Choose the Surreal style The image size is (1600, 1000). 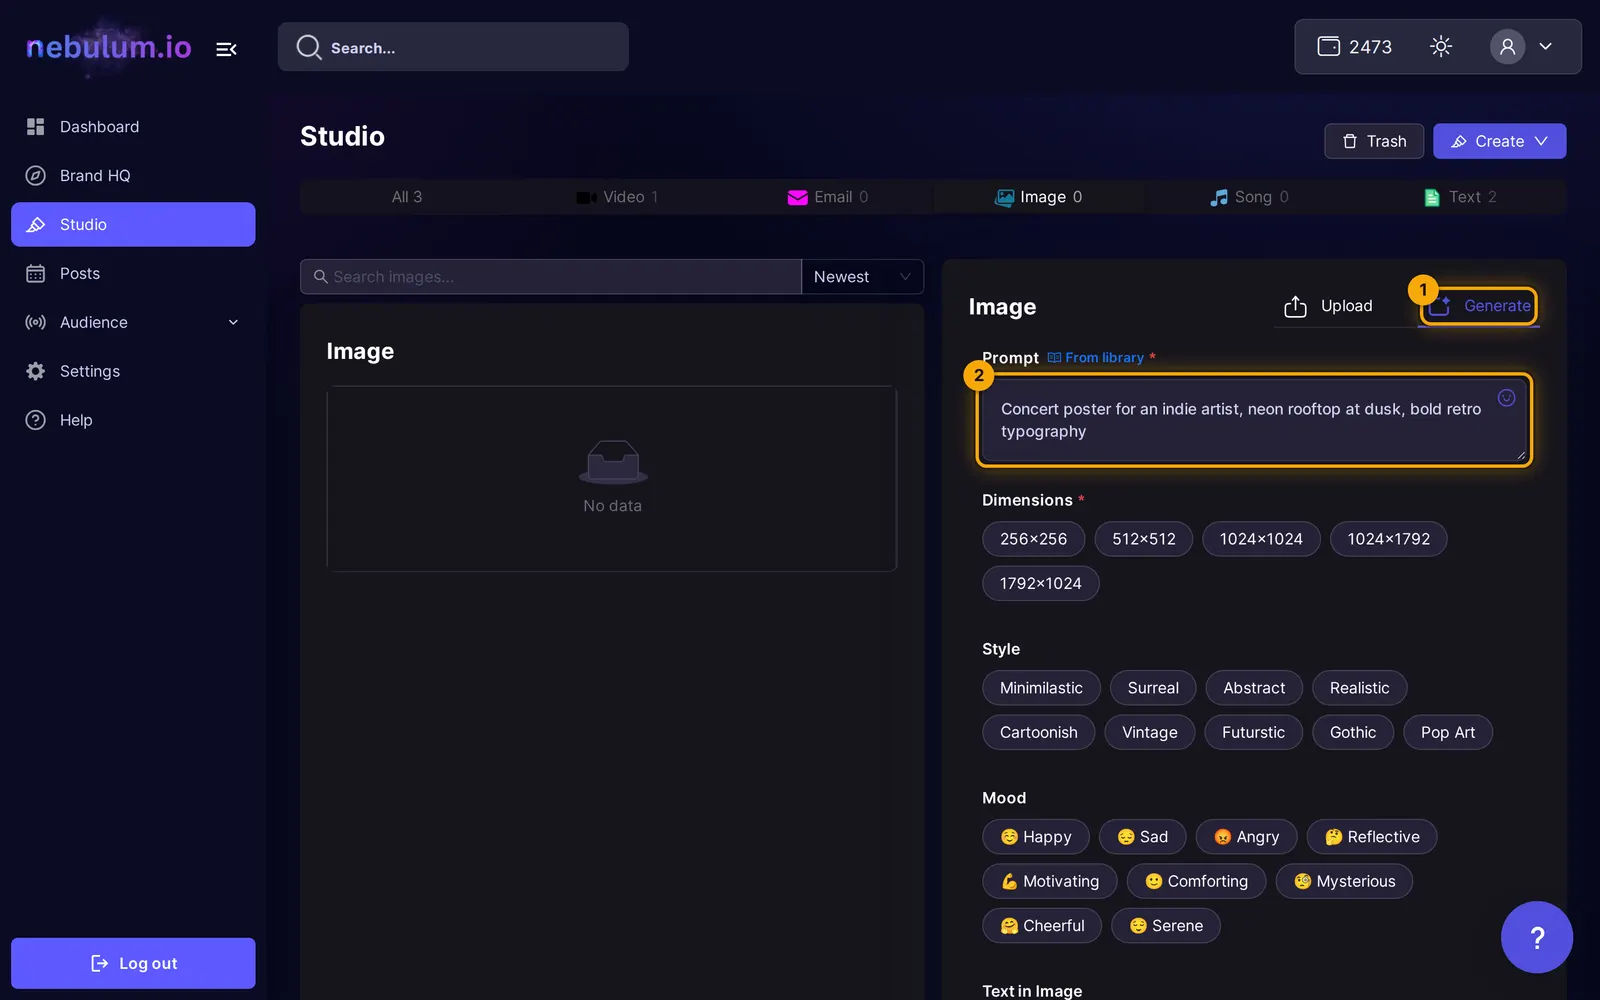[1153, 688]
